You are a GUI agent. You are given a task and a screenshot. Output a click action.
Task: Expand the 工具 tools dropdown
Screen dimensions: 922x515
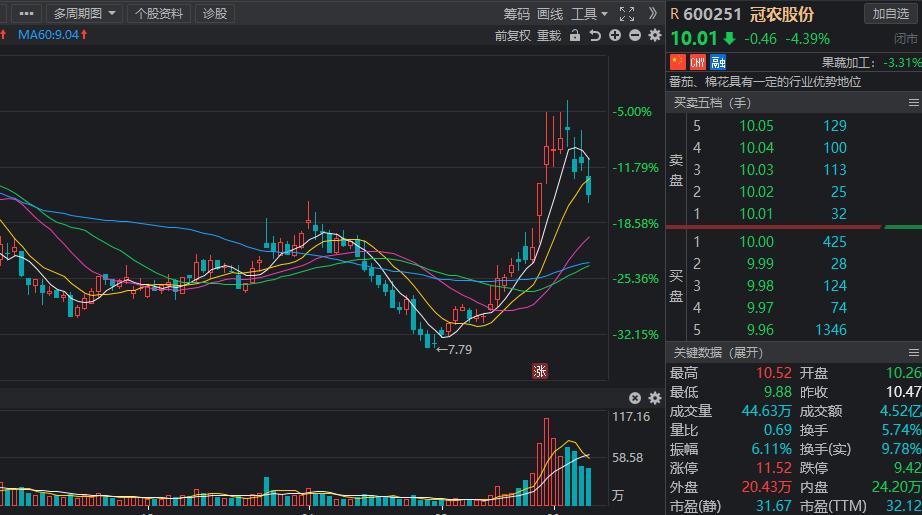(x=590, y=14)
